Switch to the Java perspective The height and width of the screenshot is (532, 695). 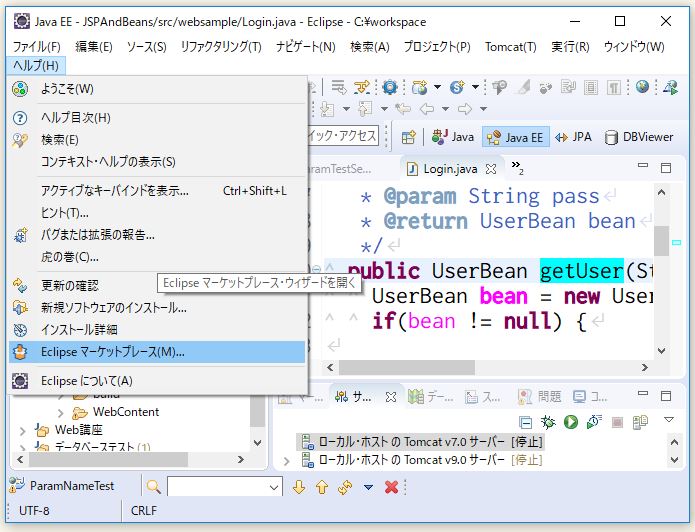(x=453, y=137)
